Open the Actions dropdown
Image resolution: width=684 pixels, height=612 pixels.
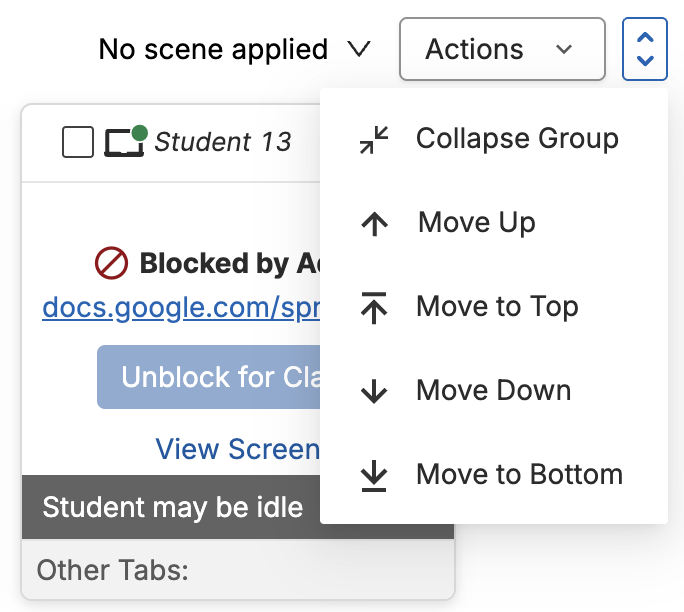(x=502, y=49)
